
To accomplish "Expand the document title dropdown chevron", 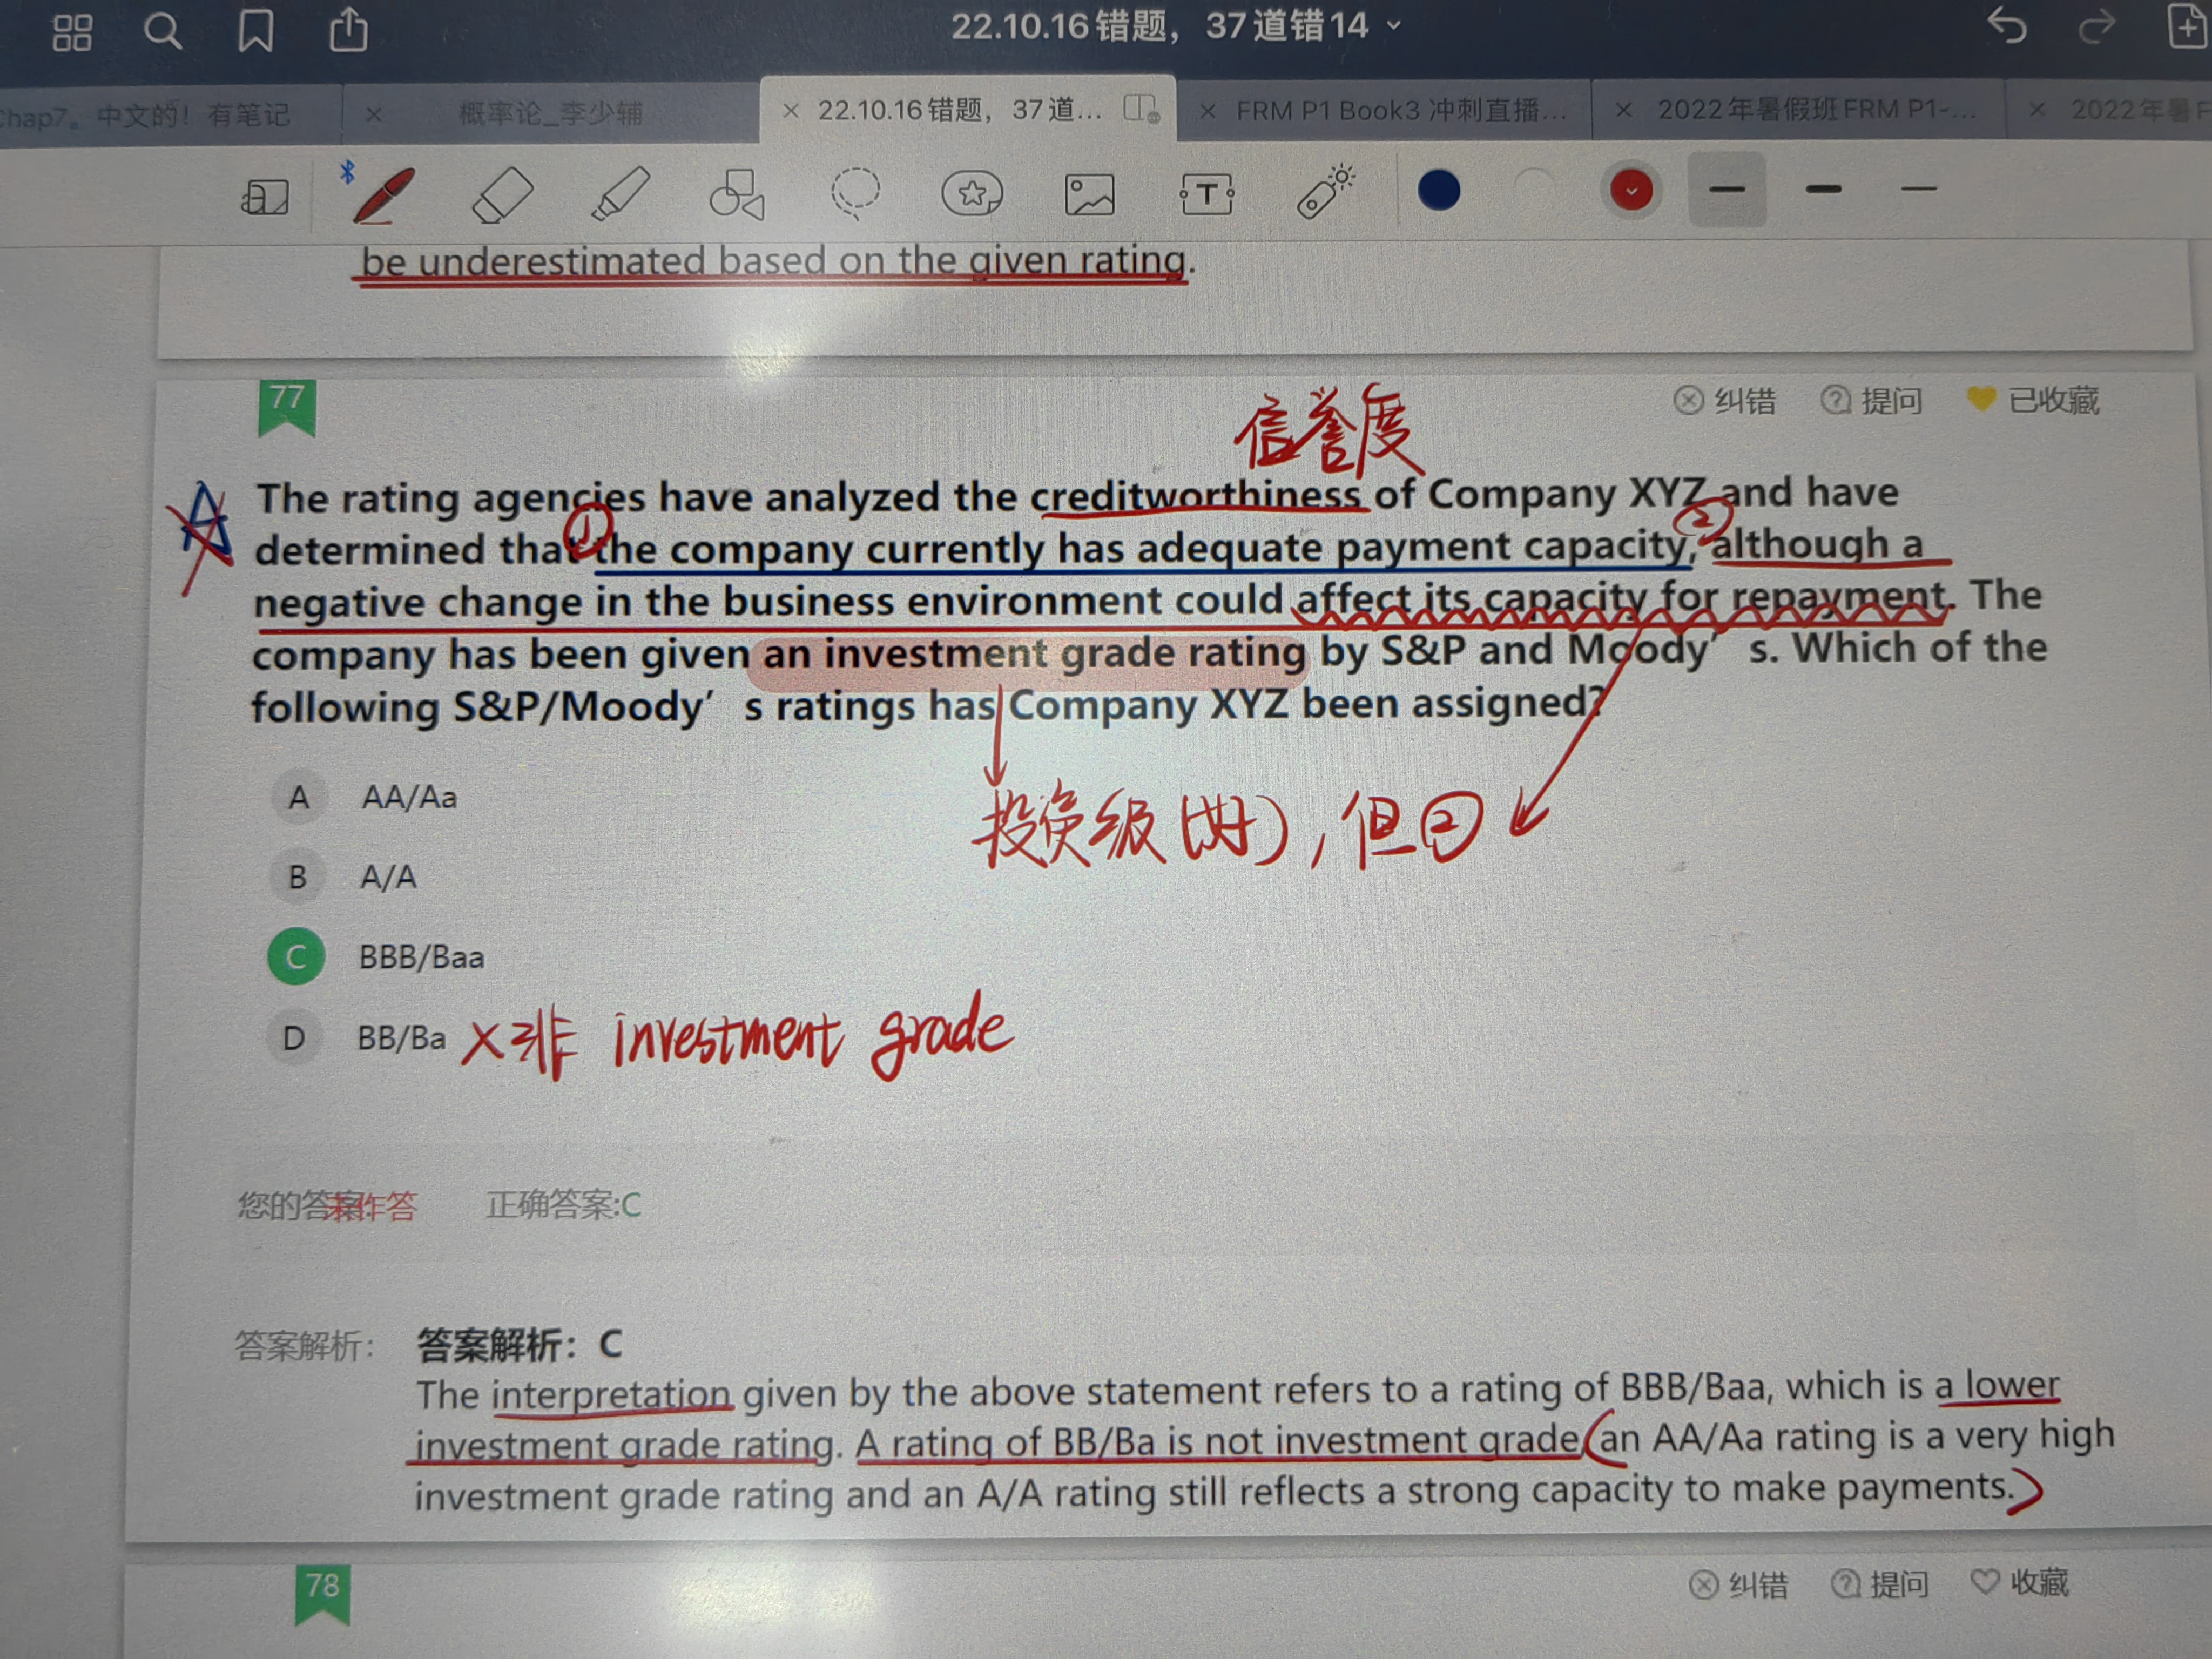I will pos(1394,26).
